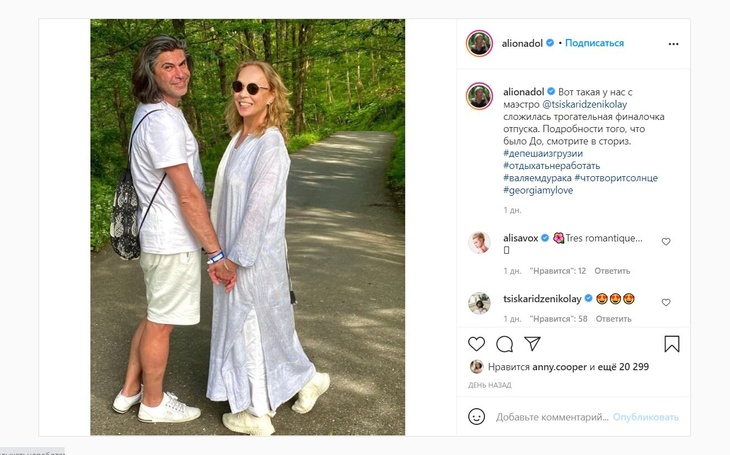Like the alisavox comment with its heart
The width and height of the screenshot is (730, 455).
tap(666, 242)
